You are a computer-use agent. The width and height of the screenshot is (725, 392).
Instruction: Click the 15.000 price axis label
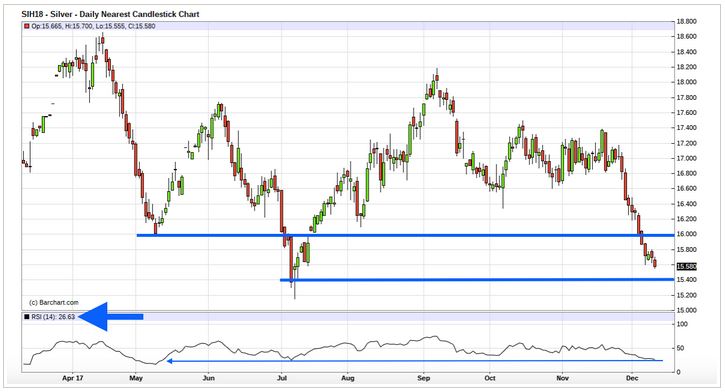point(687,310)
